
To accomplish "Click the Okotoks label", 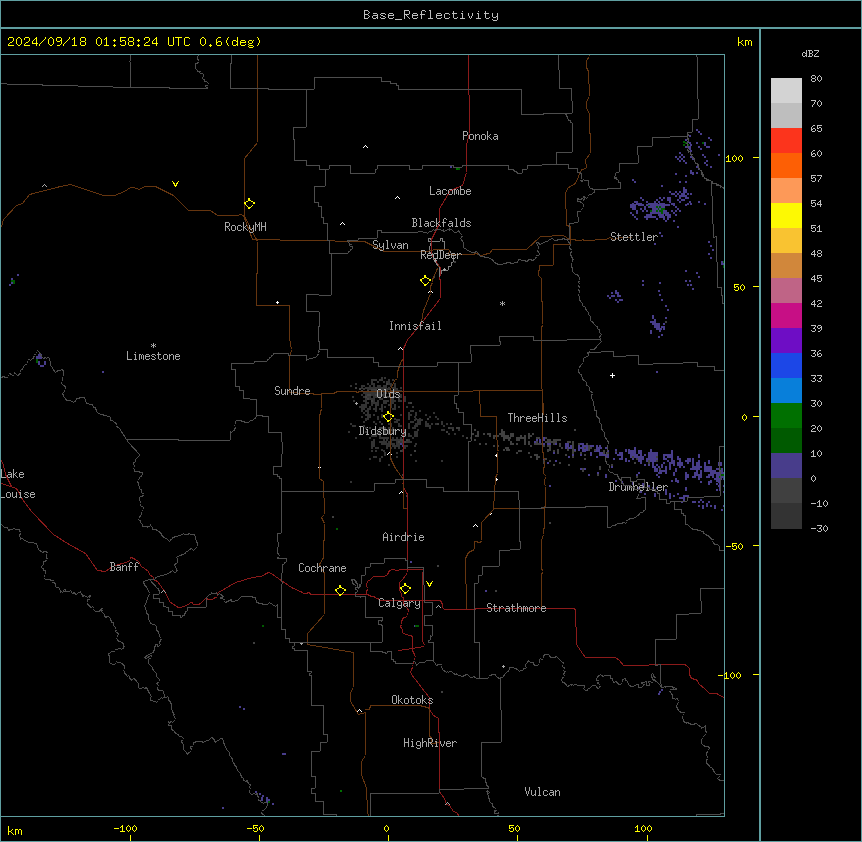I will pos(412,700).
